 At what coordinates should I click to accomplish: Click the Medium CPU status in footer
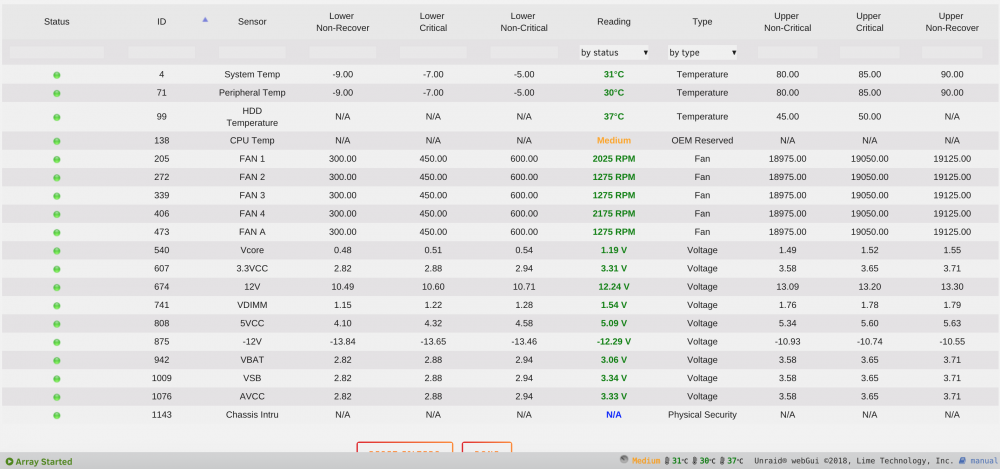[646, 461]
